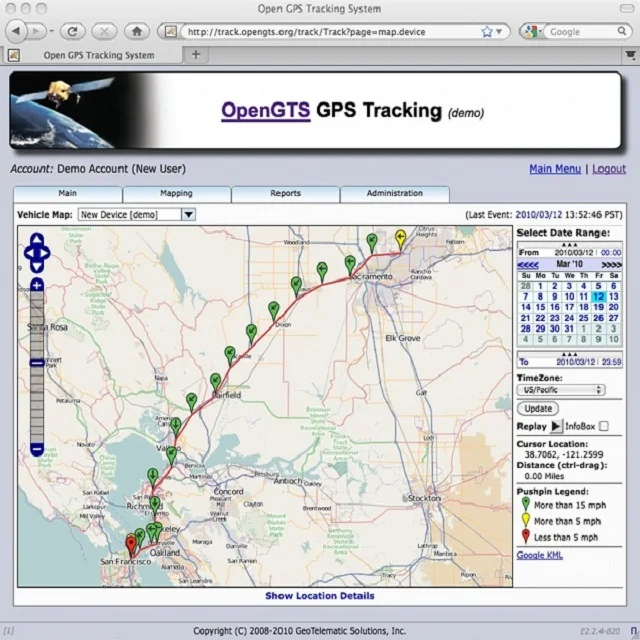Pan the map left arrow
Image resolution: width=640 pixels, height=640 pixels.
(29, 253)
